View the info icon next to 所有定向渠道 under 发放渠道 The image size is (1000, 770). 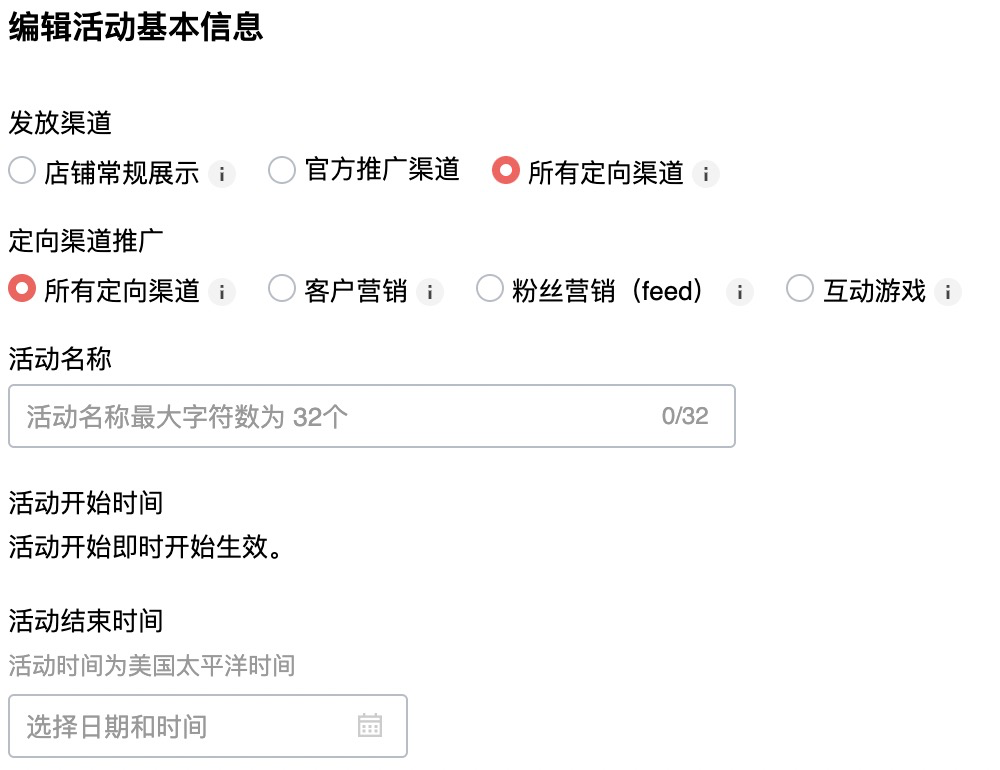[706, 172]
